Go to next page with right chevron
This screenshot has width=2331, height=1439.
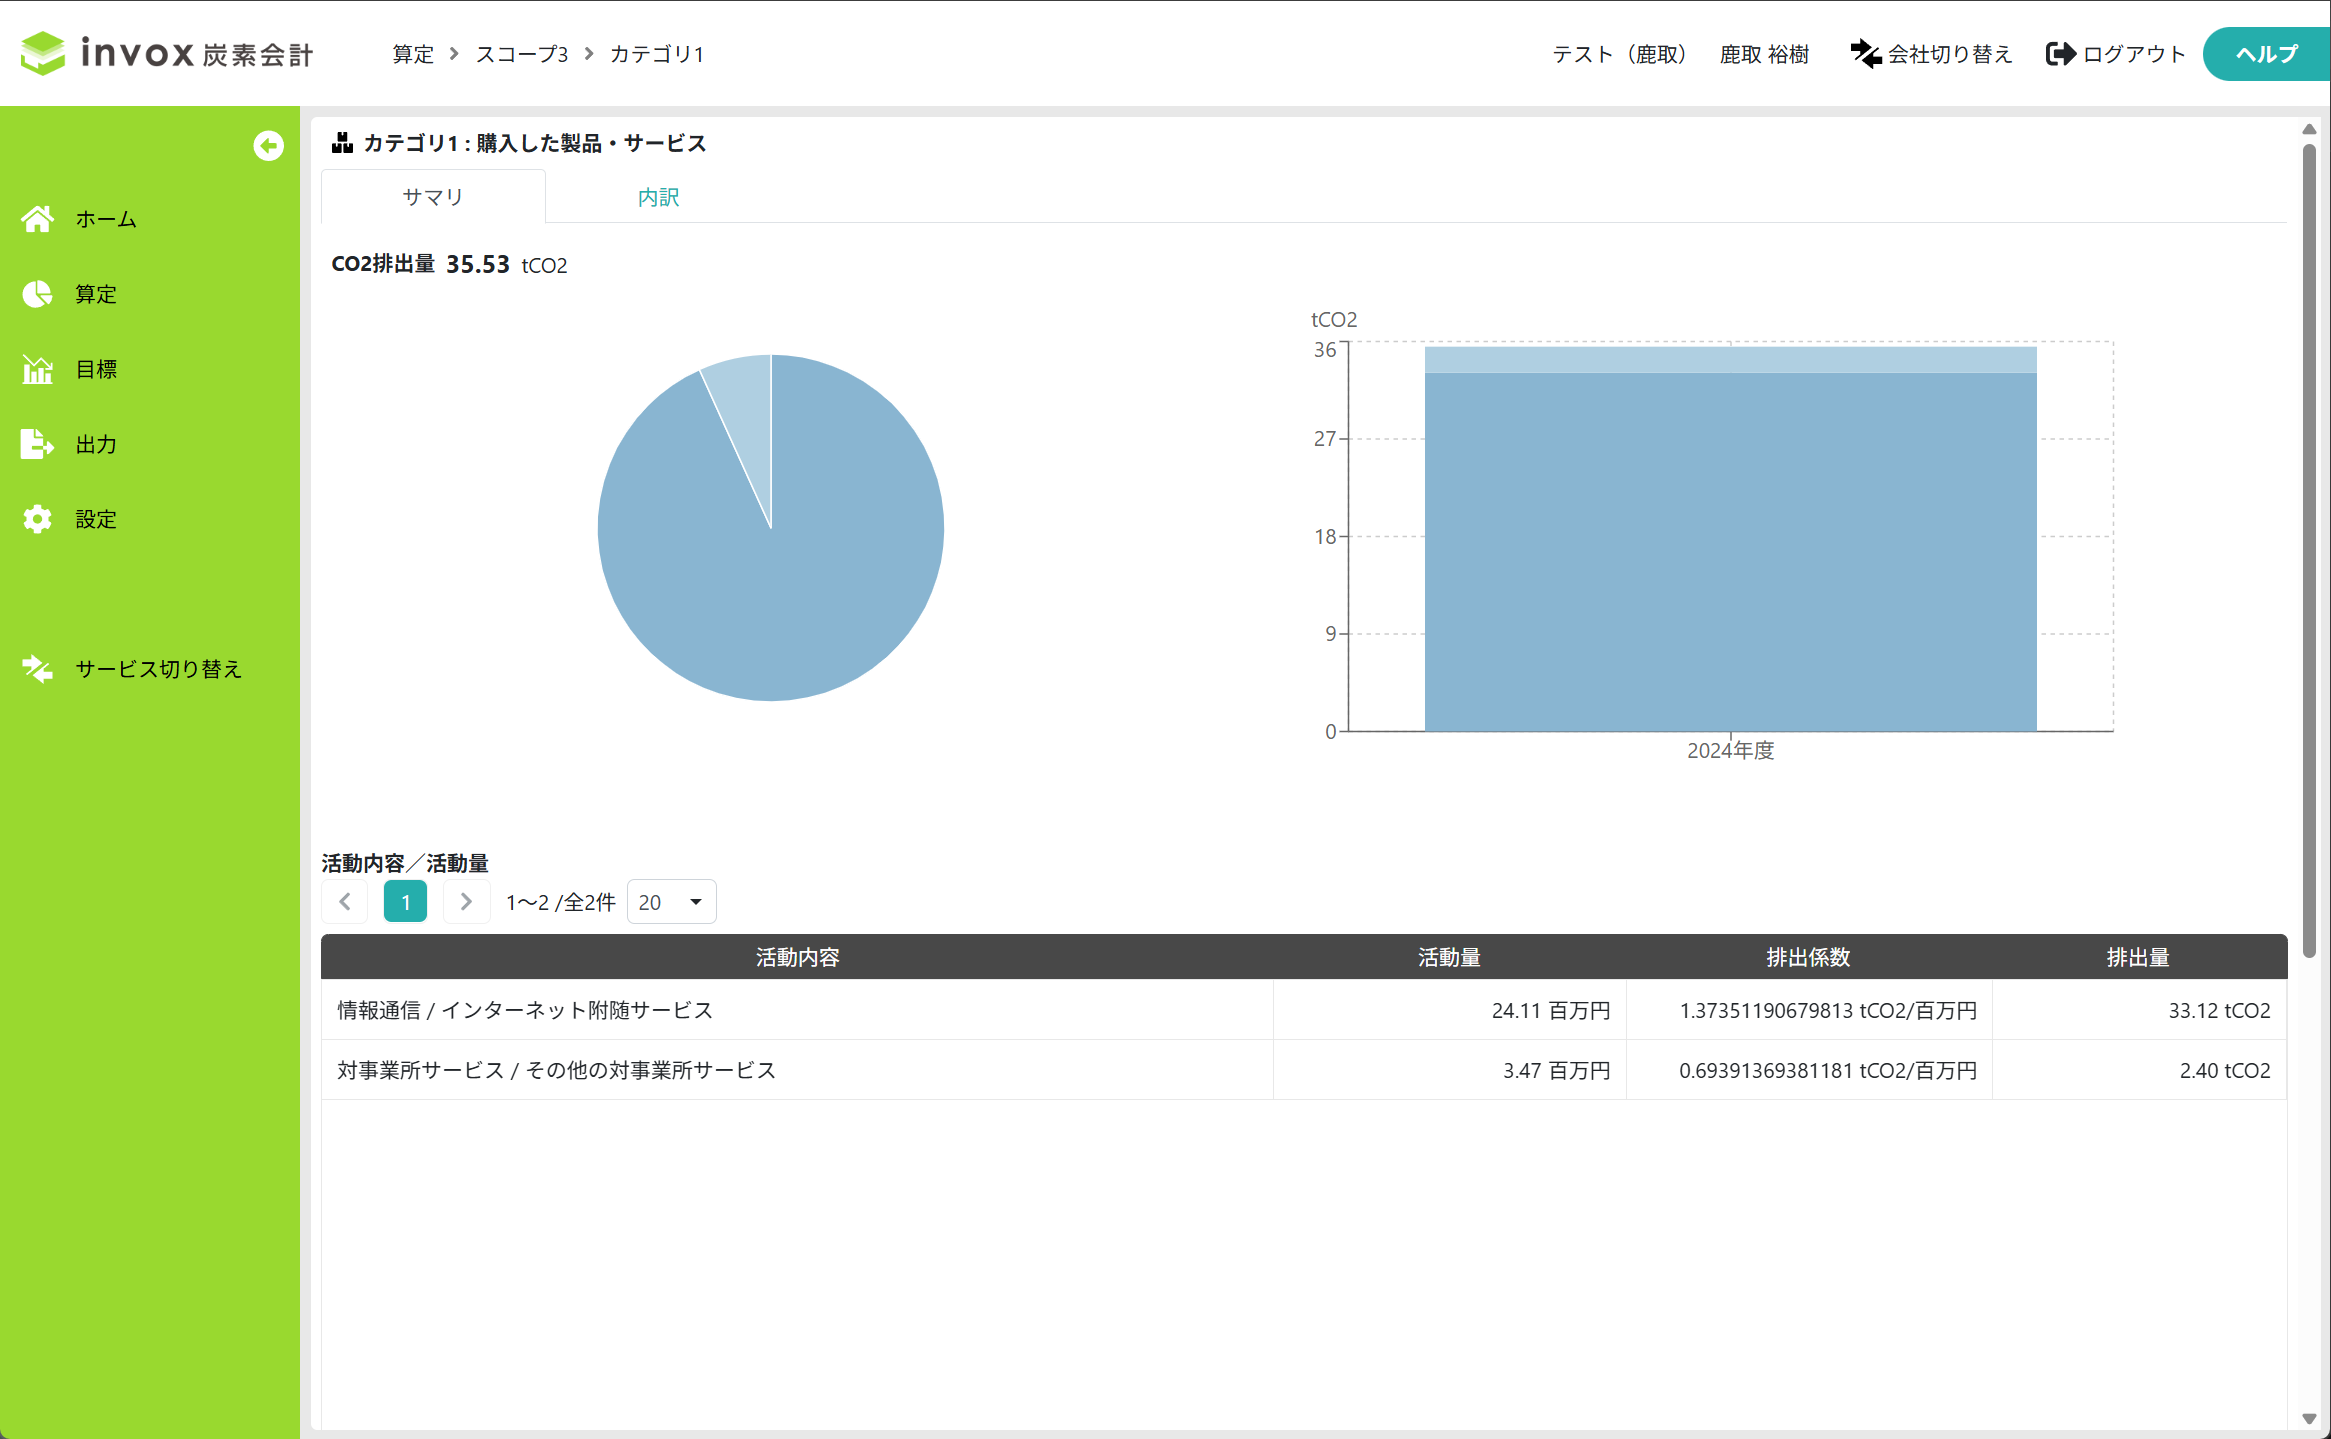point(466,902)
